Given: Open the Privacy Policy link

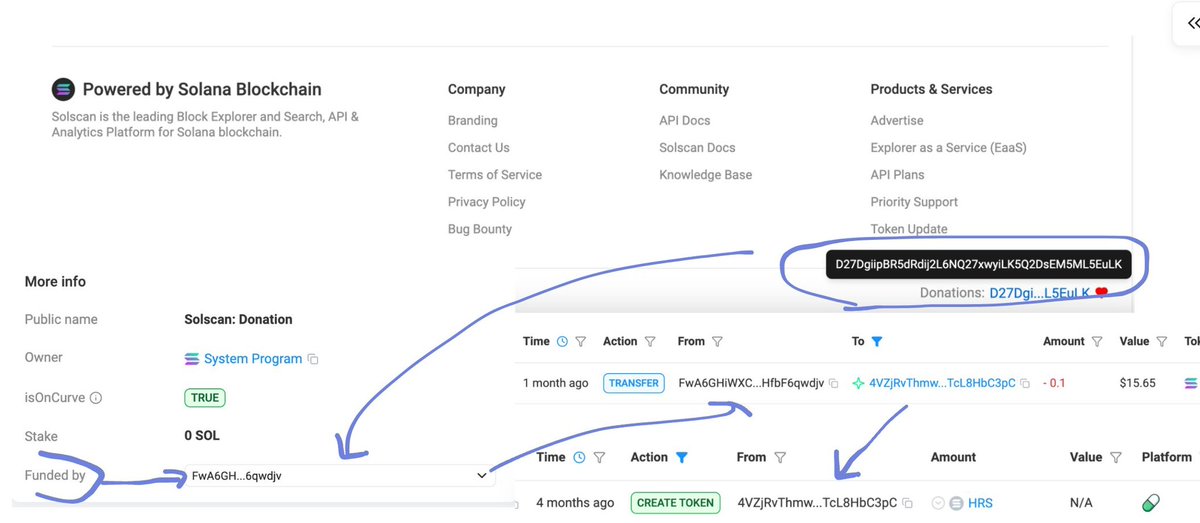Looking at the screenshot, I should coord(488,202).
